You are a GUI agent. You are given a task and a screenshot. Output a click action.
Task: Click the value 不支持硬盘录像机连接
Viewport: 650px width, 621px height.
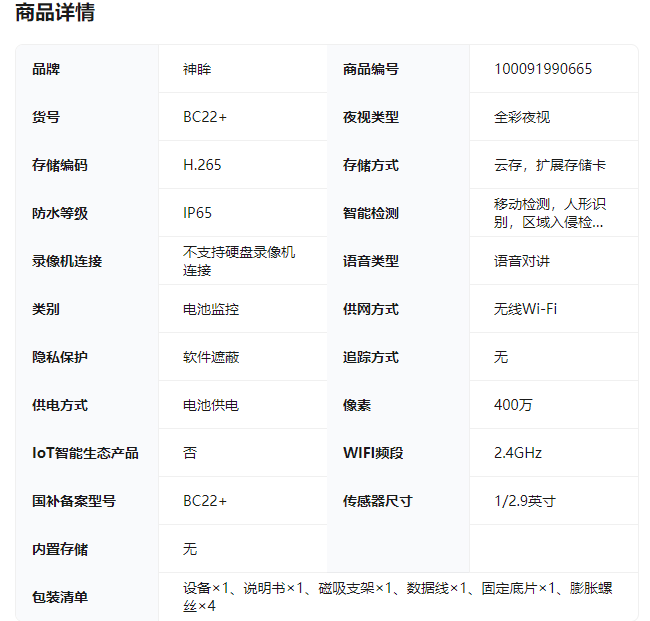click(x=239, y=261)
